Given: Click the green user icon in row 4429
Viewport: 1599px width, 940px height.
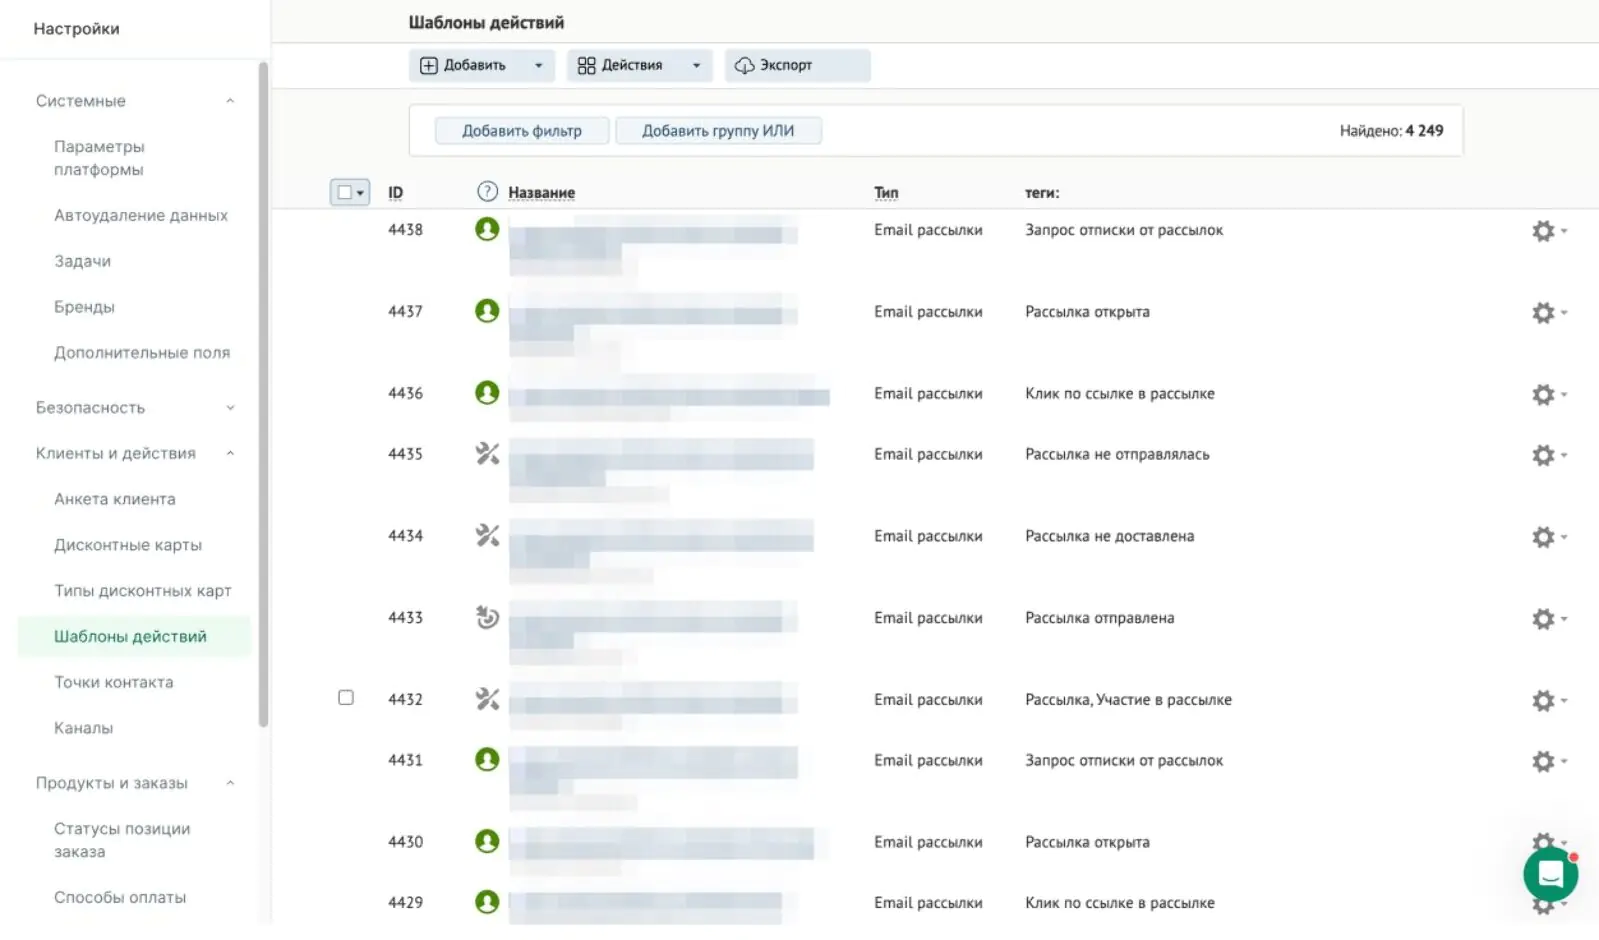Looking at the screenshot, I should pyautogui.click(x=487, y=902).
